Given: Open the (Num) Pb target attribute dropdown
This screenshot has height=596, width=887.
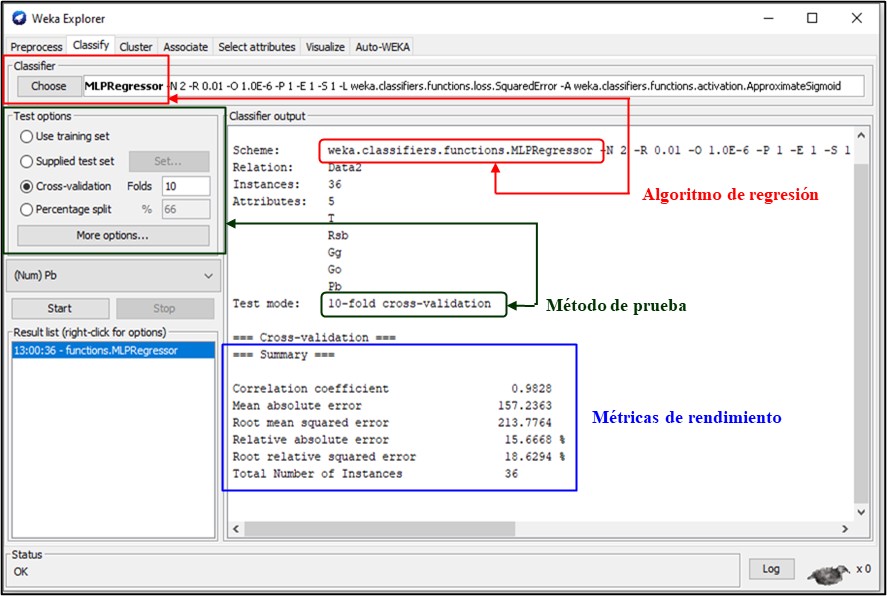Looking at the screenshot, I should point(113,275).
